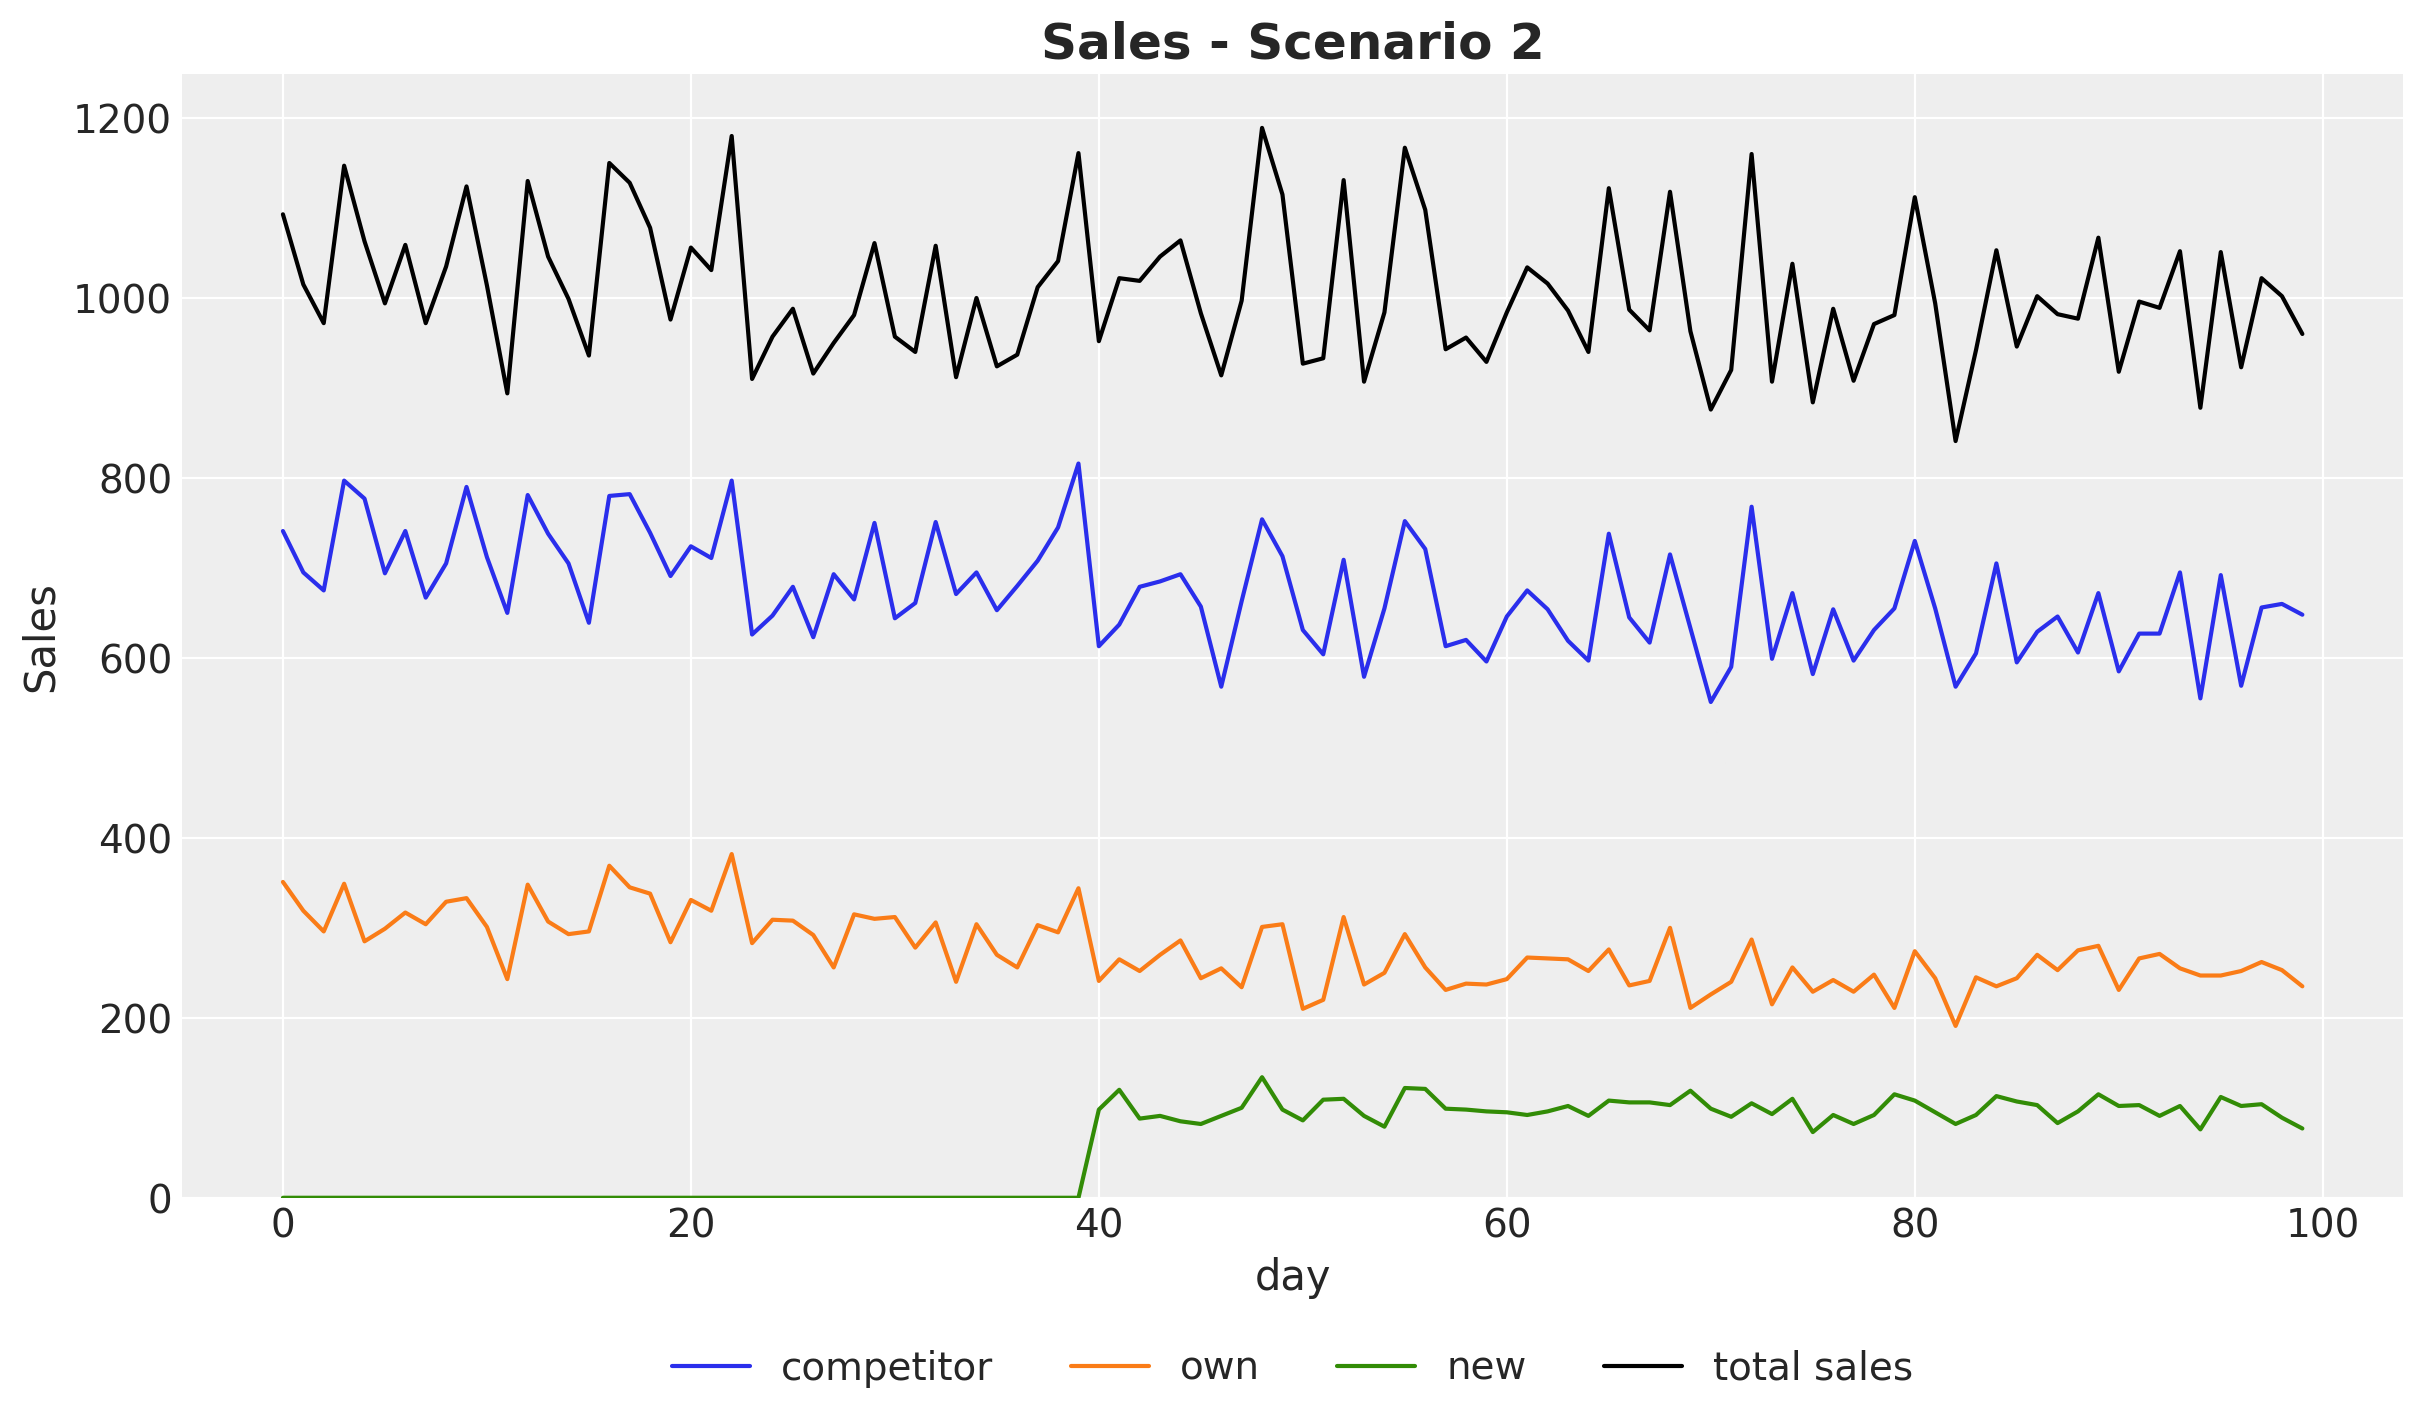Select the 'new' legend label

pos(1486,1366)
